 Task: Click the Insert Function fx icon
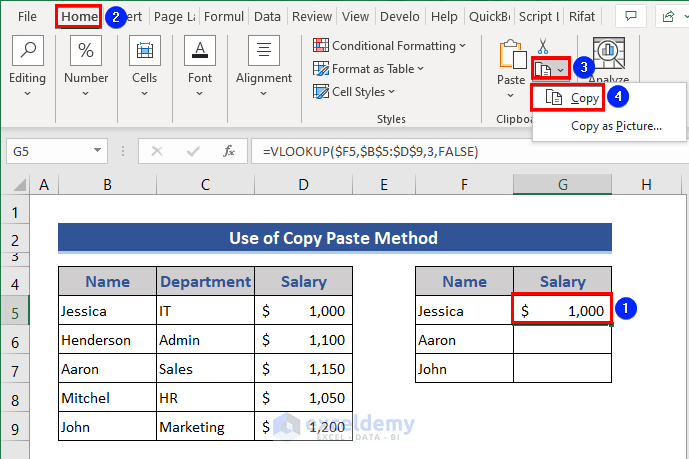(x=228, y=152)
